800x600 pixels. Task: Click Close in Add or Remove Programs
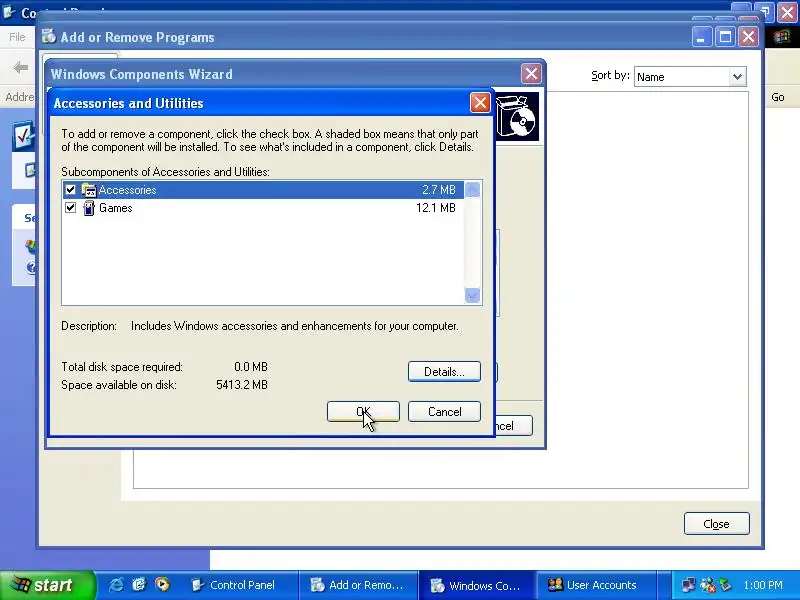pos(717,524)
